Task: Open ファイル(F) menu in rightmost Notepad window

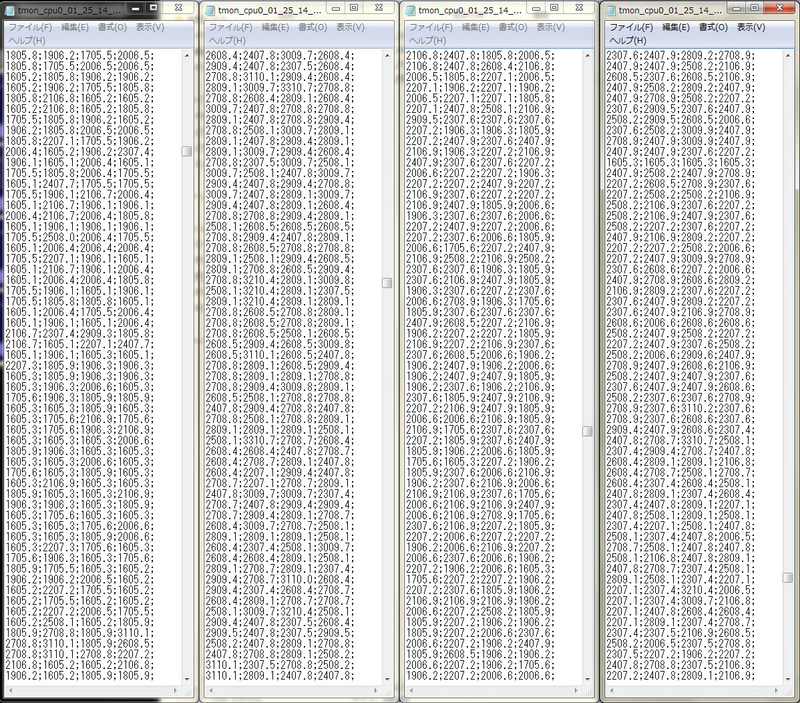Action: [x=632, y=27]
